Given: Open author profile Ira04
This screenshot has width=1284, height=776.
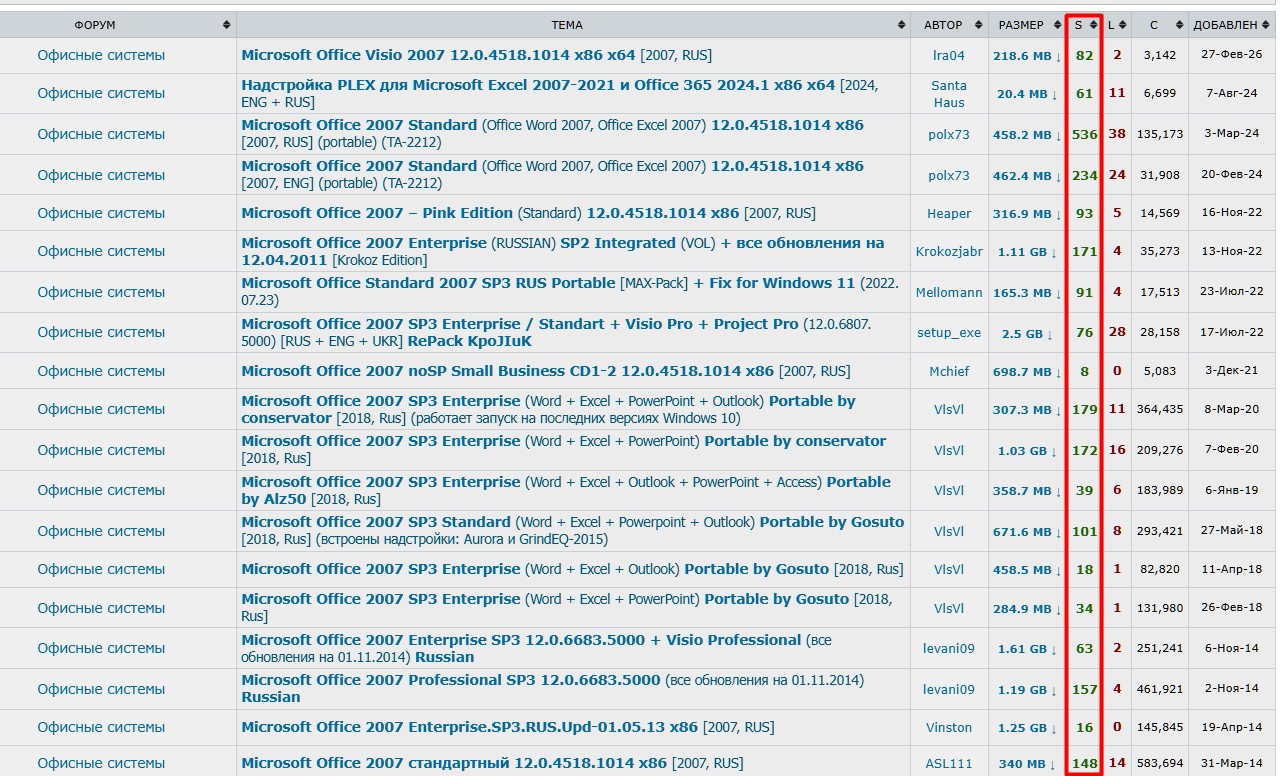Looking at the screenshot, I should click(949, 55).
